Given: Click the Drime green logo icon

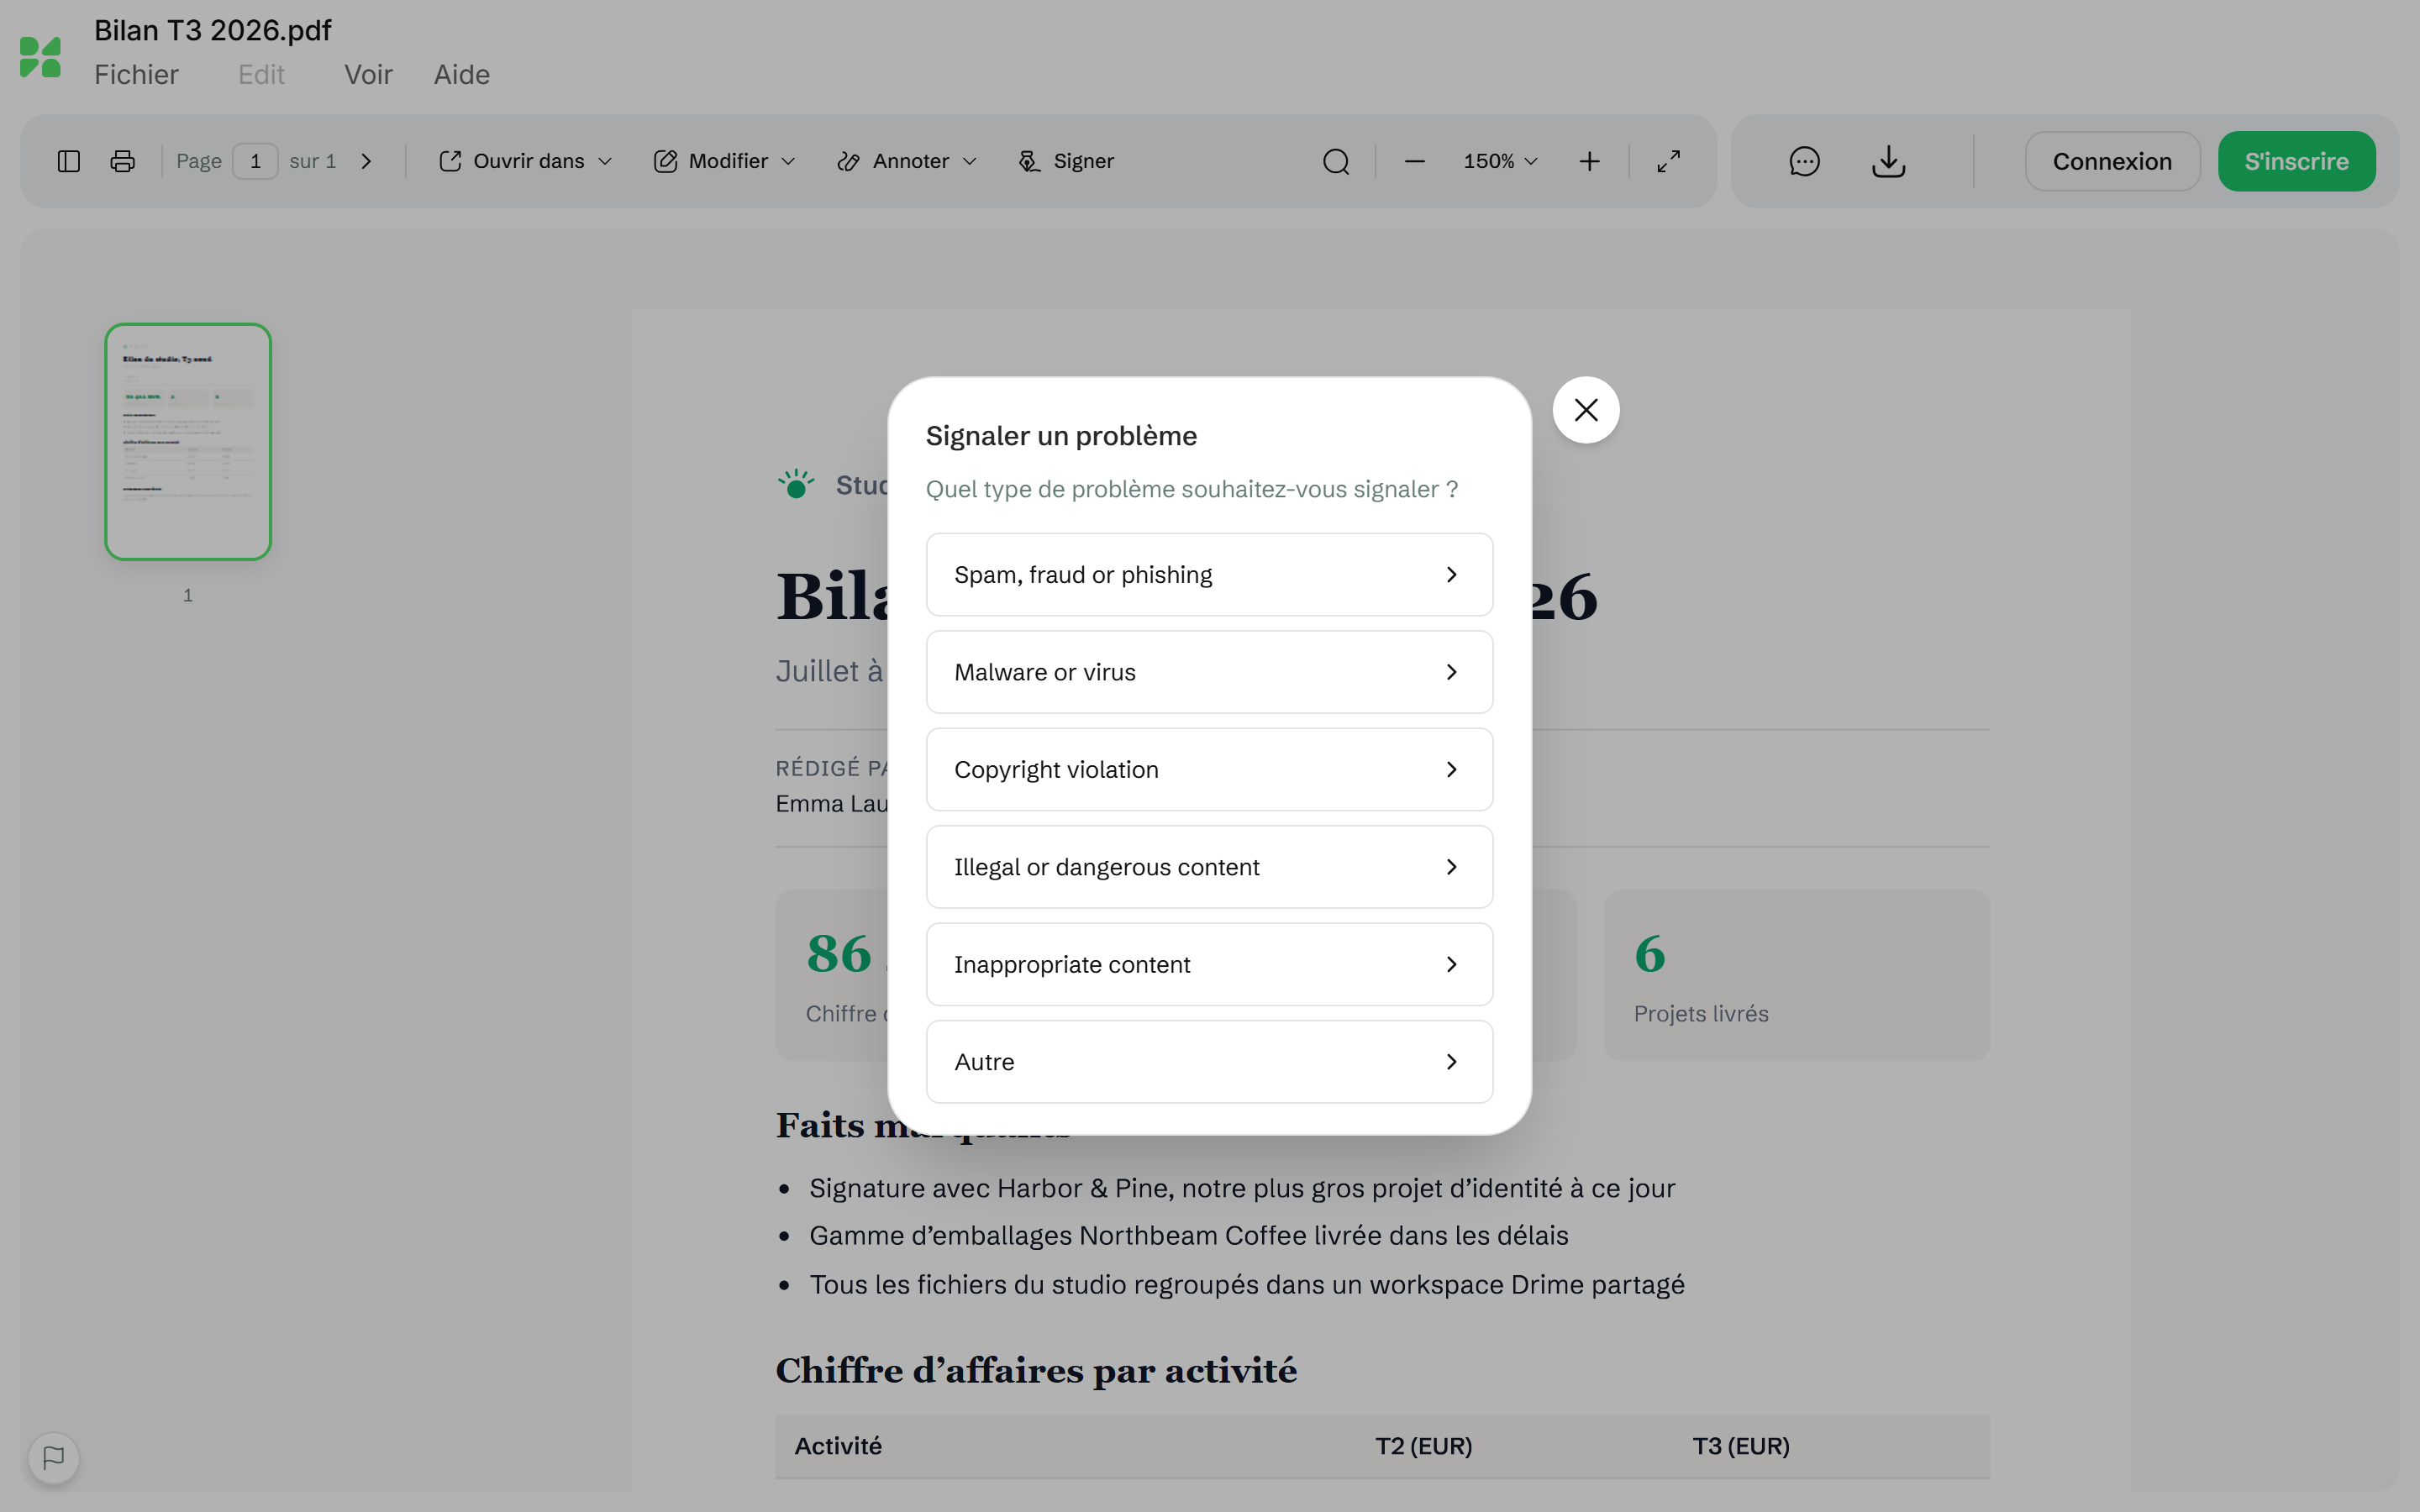Looking at the screenshot, I should click(x=40, y=57).
